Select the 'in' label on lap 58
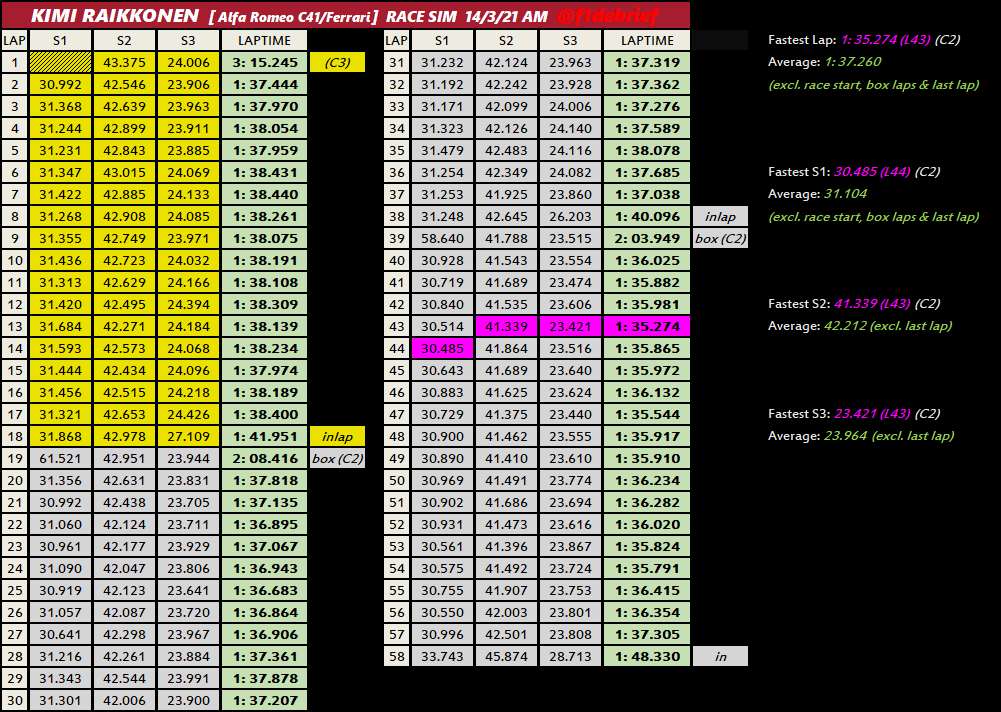Image resolution: width=1001 pixels, height=712 pixels. pos(720,656)
